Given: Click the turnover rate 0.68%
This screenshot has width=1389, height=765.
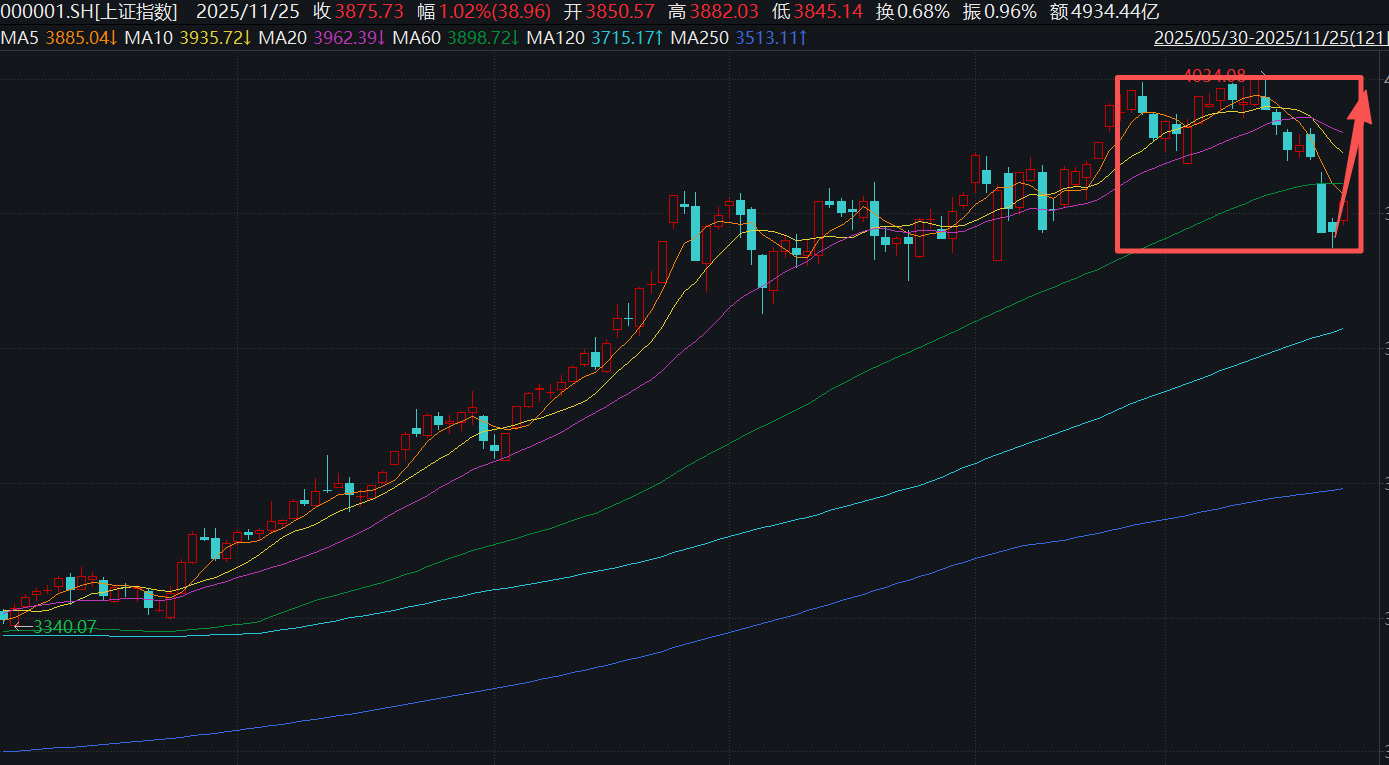Looking at the screenshot, I should (923, 12).
